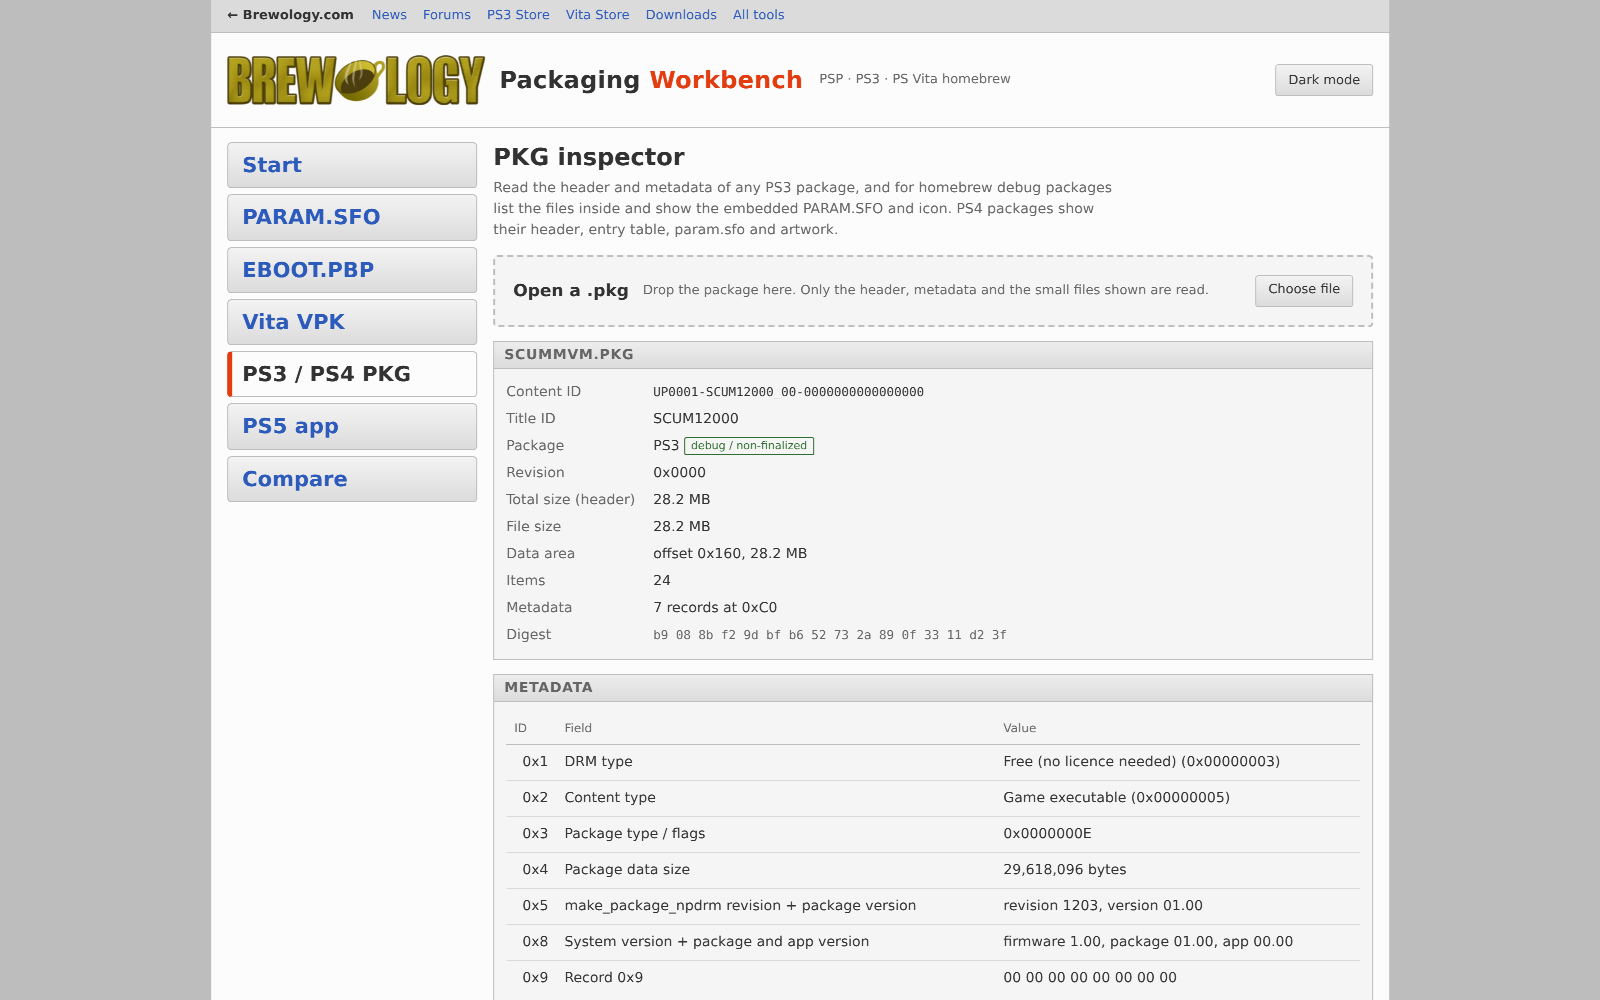
Task: Click the Metadata value 7 records at 0xC0
Action: click(715, 608)
